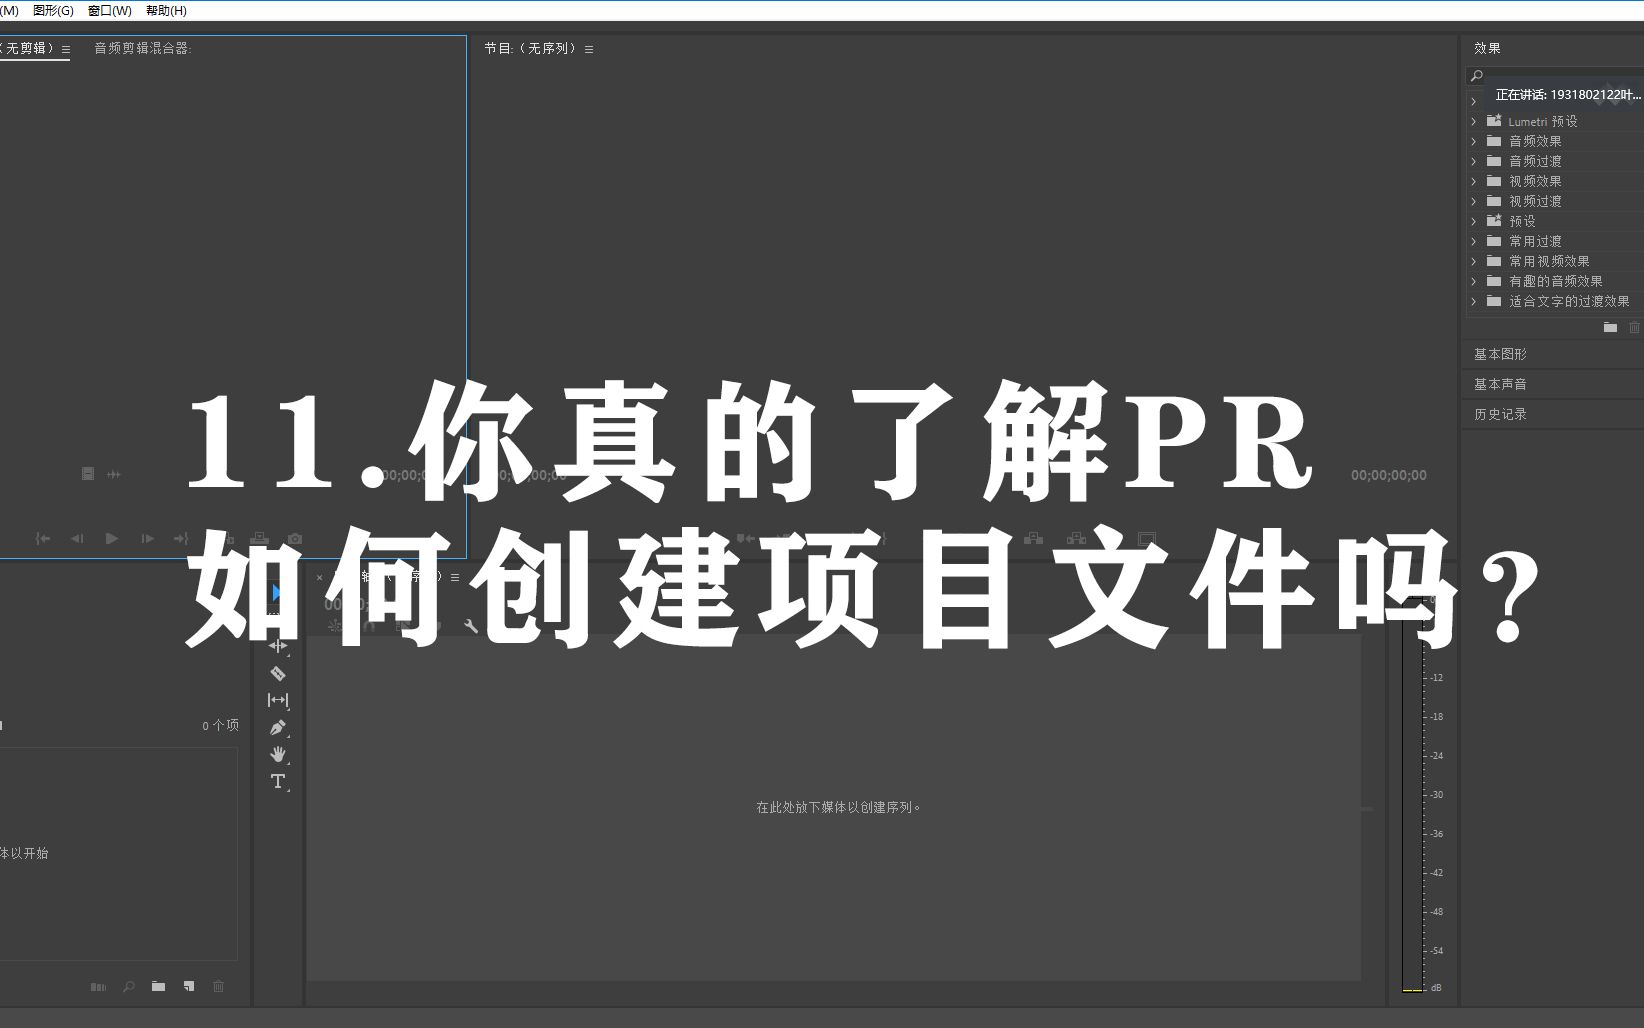Select the Hand tool
Screen dimensions: 1644x1028
point(278,755)
